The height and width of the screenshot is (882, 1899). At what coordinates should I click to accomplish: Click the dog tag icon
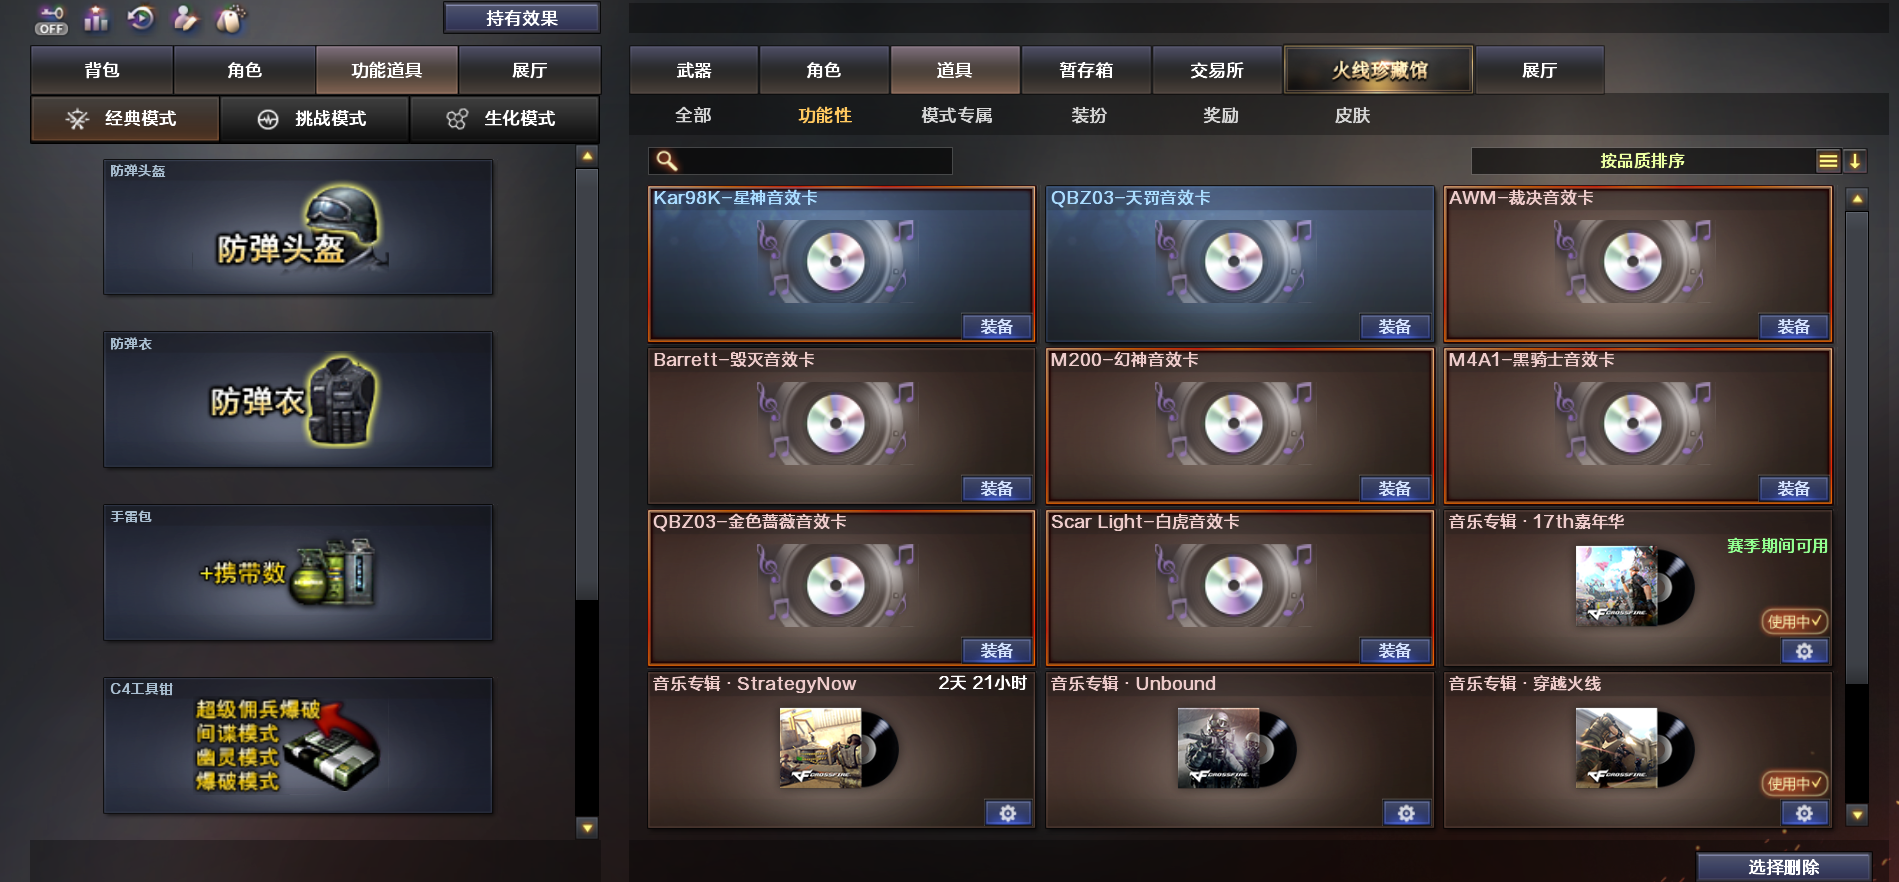click(x=231, y=18)
